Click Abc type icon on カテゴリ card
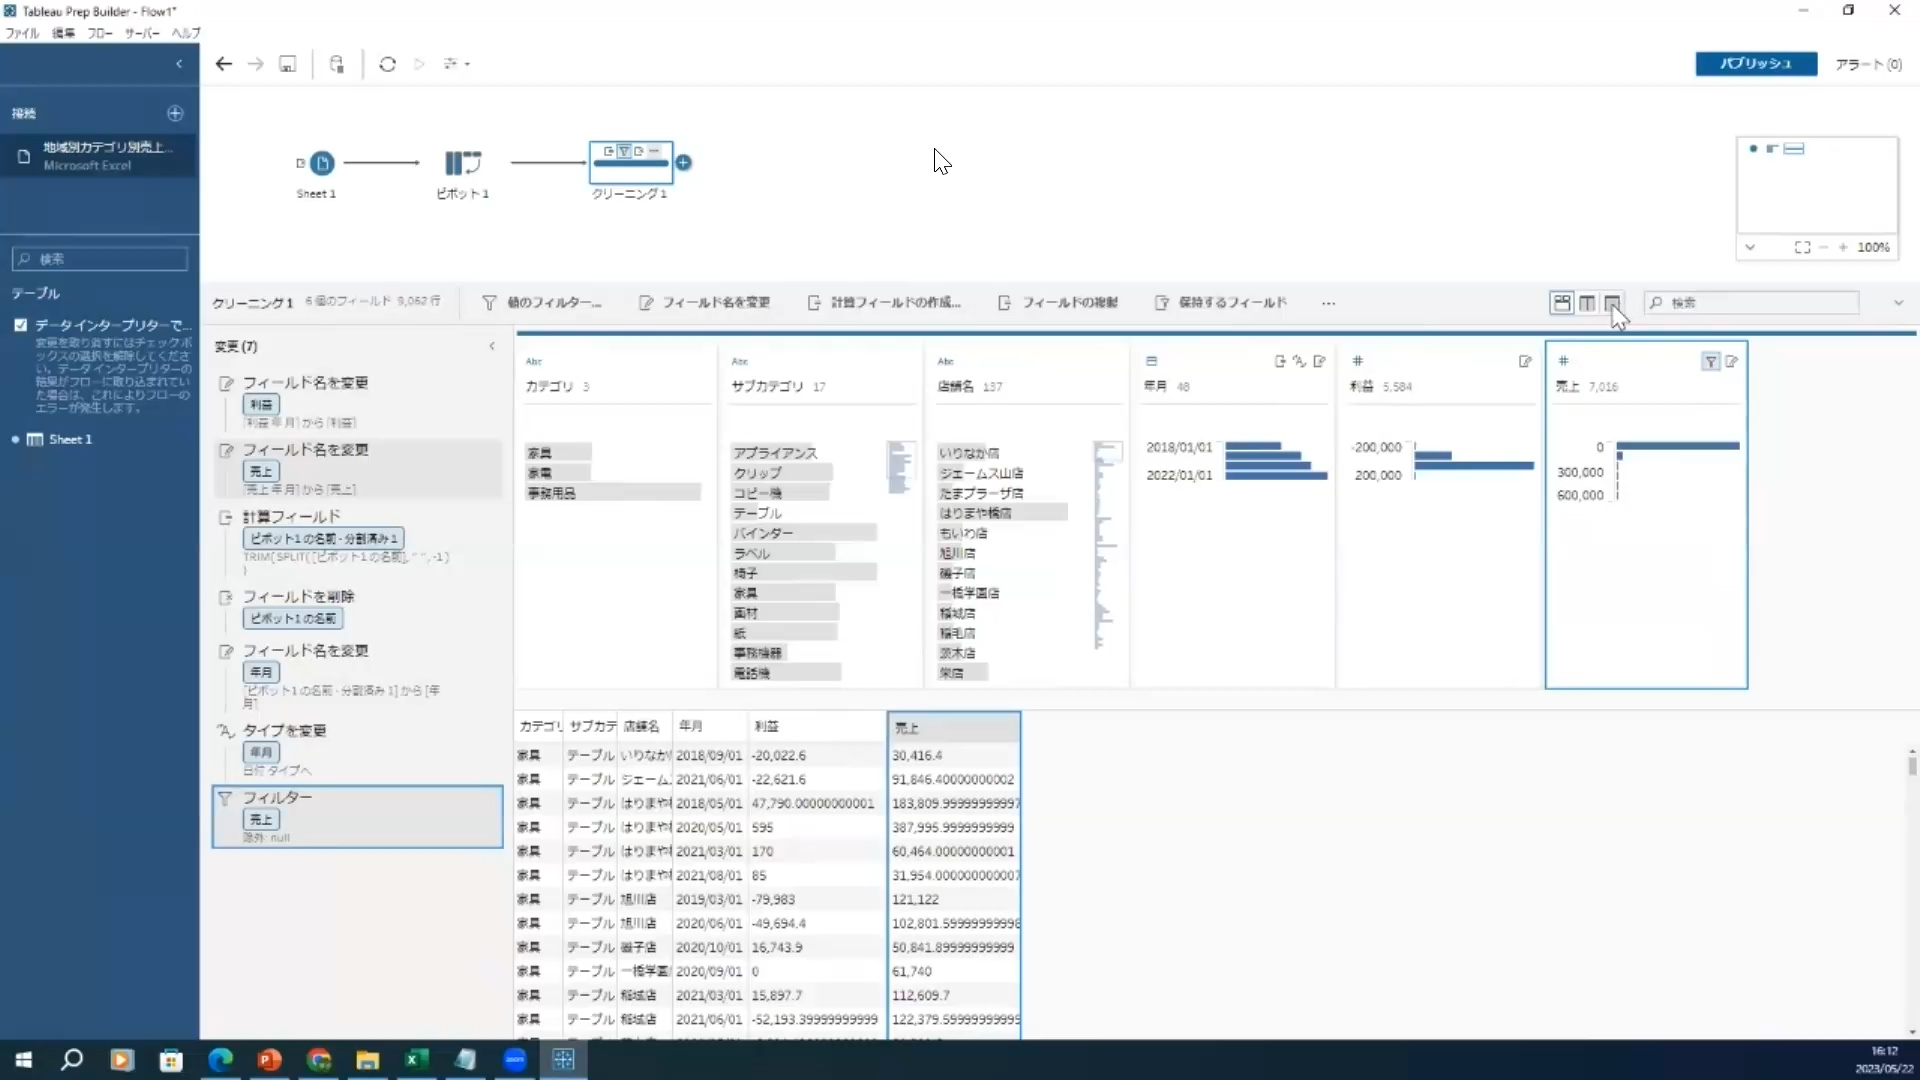 (534, 361)
